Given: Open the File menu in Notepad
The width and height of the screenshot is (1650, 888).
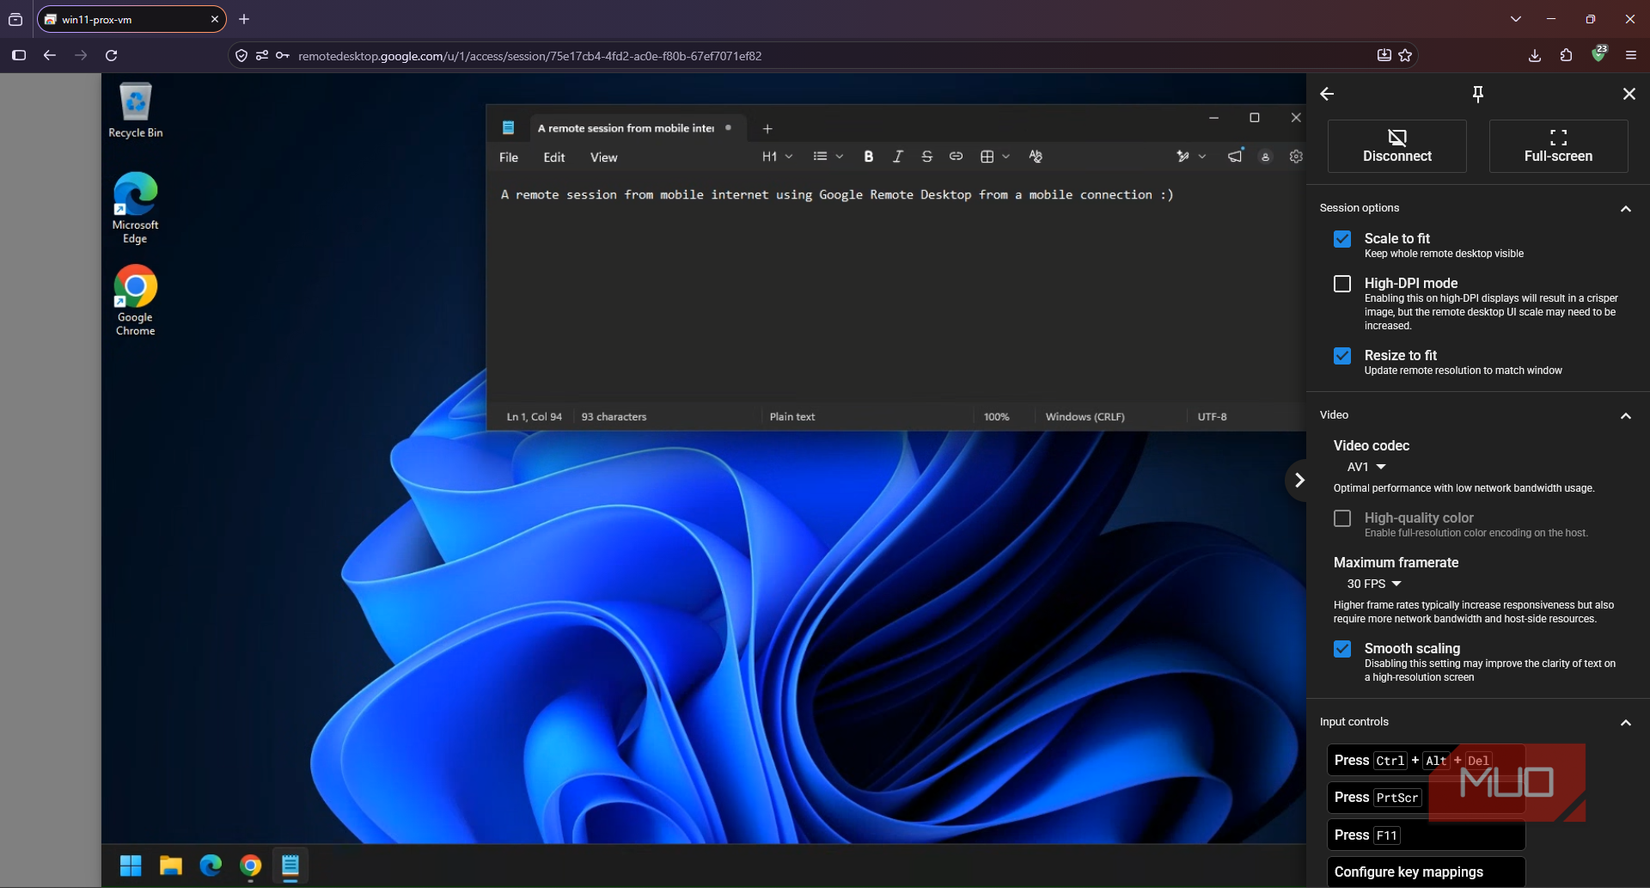Looking at the screenshot, I should [x=509, y=158].
